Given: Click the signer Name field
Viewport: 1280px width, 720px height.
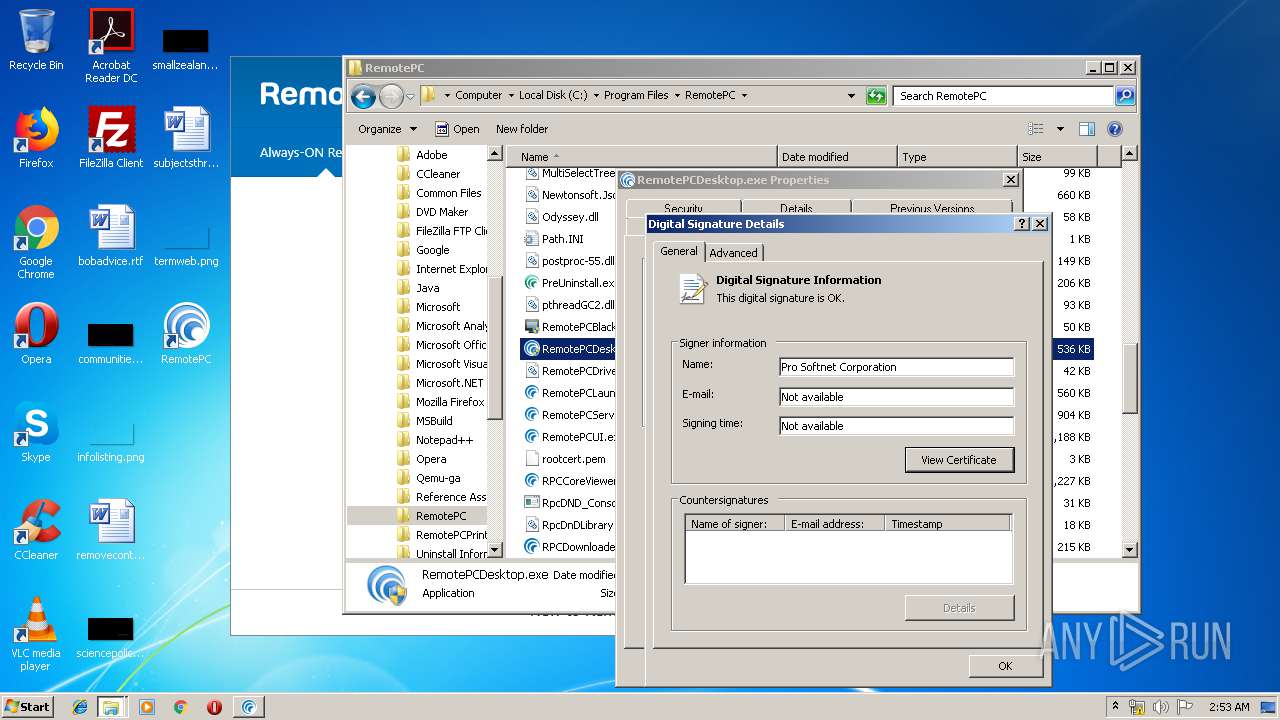Looking at the screenshot, I should tap(896, 367).
